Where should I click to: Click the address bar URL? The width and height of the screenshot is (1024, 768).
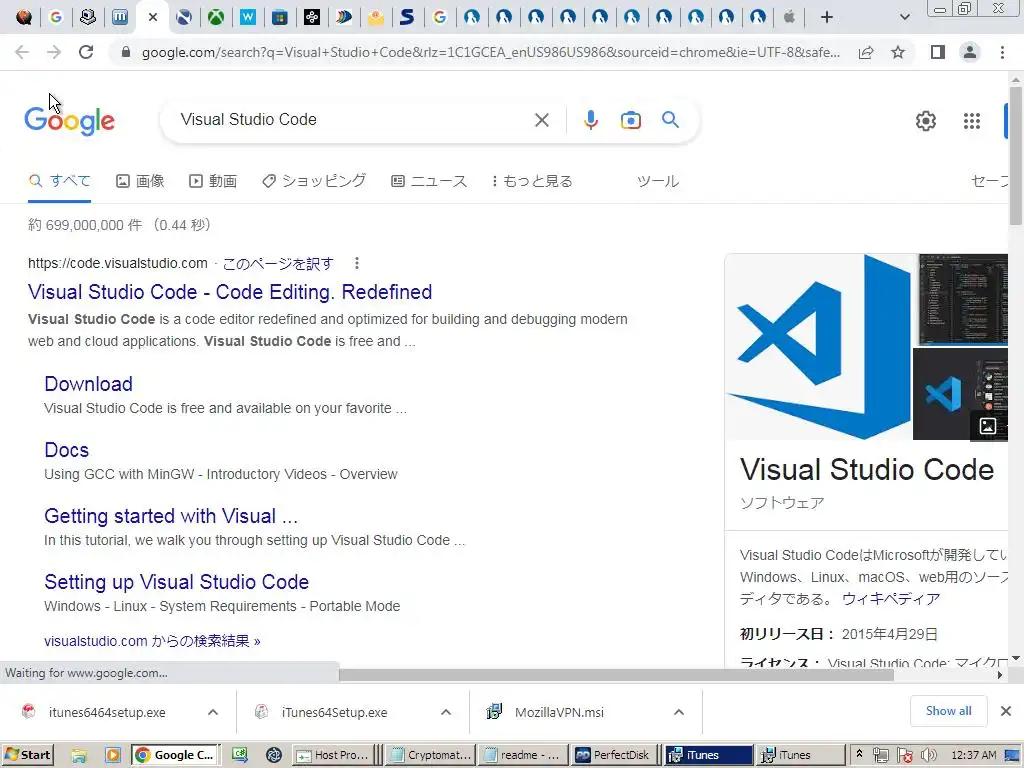[490, 52]
